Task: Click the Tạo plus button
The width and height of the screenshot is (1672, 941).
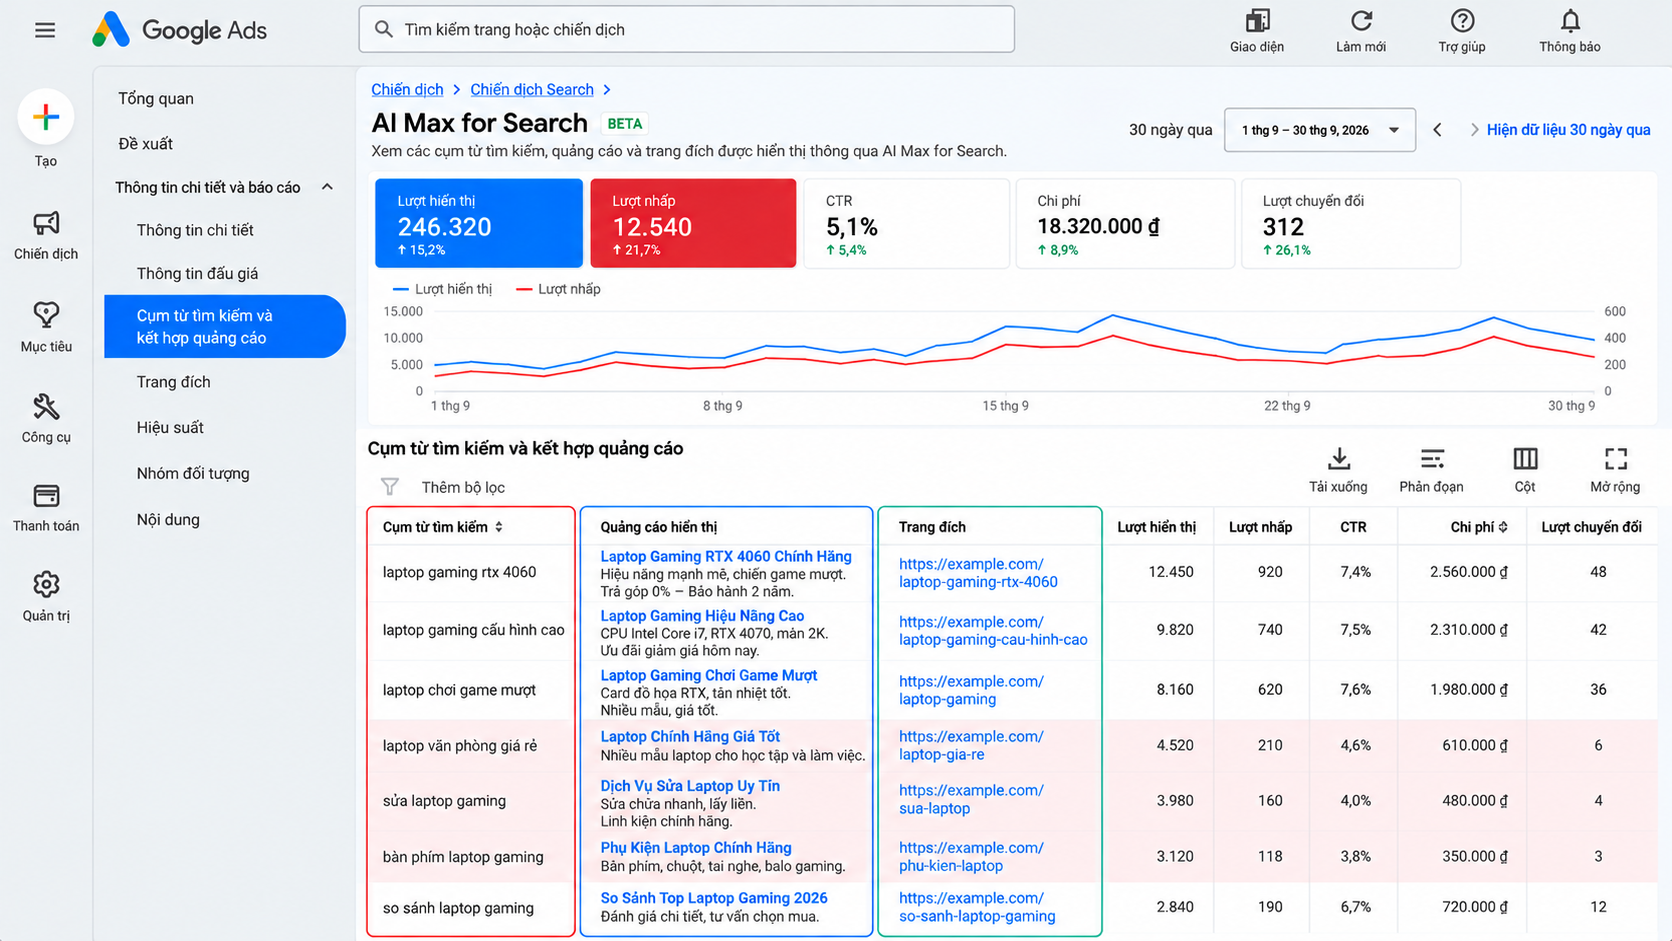Action: pos(46,118)
